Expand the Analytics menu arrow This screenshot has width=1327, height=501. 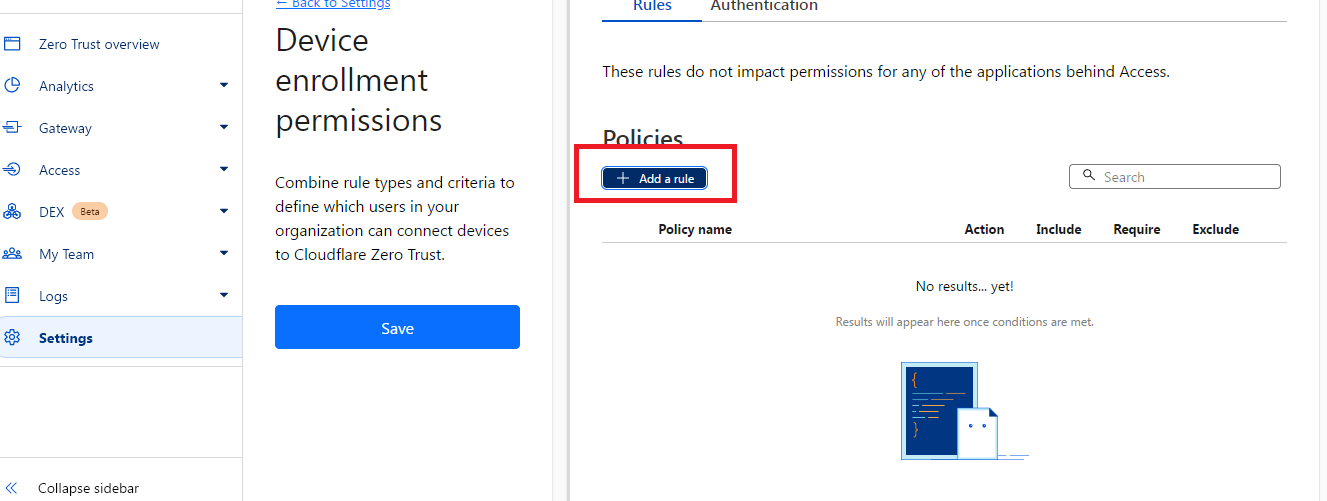point(224,86)
